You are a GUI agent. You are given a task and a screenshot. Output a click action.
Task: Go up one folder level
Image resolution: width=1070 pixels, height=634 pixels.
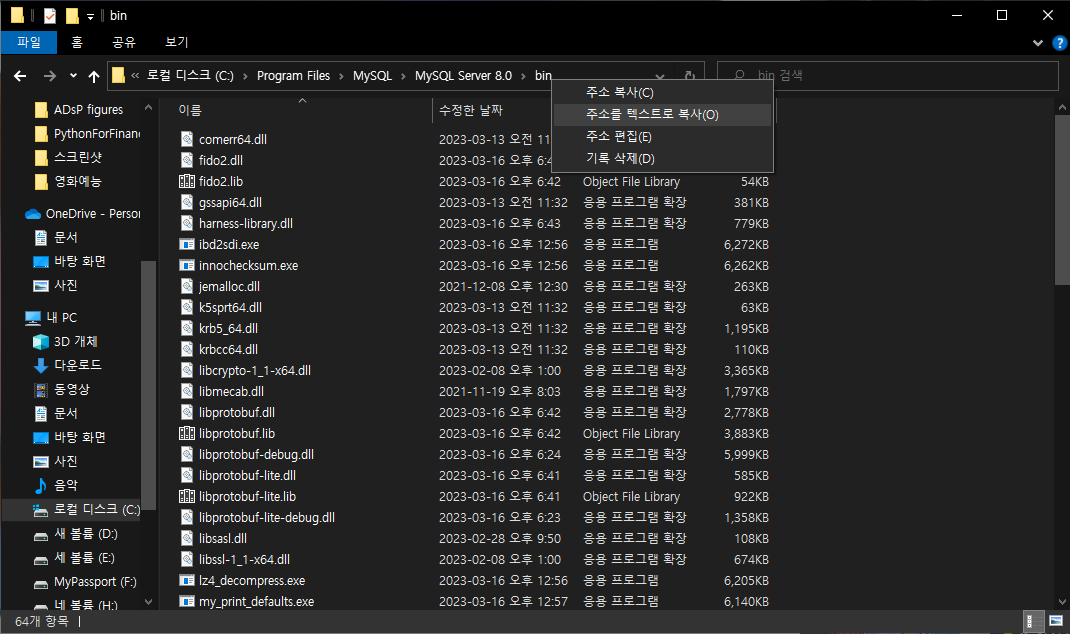[93, 76]
